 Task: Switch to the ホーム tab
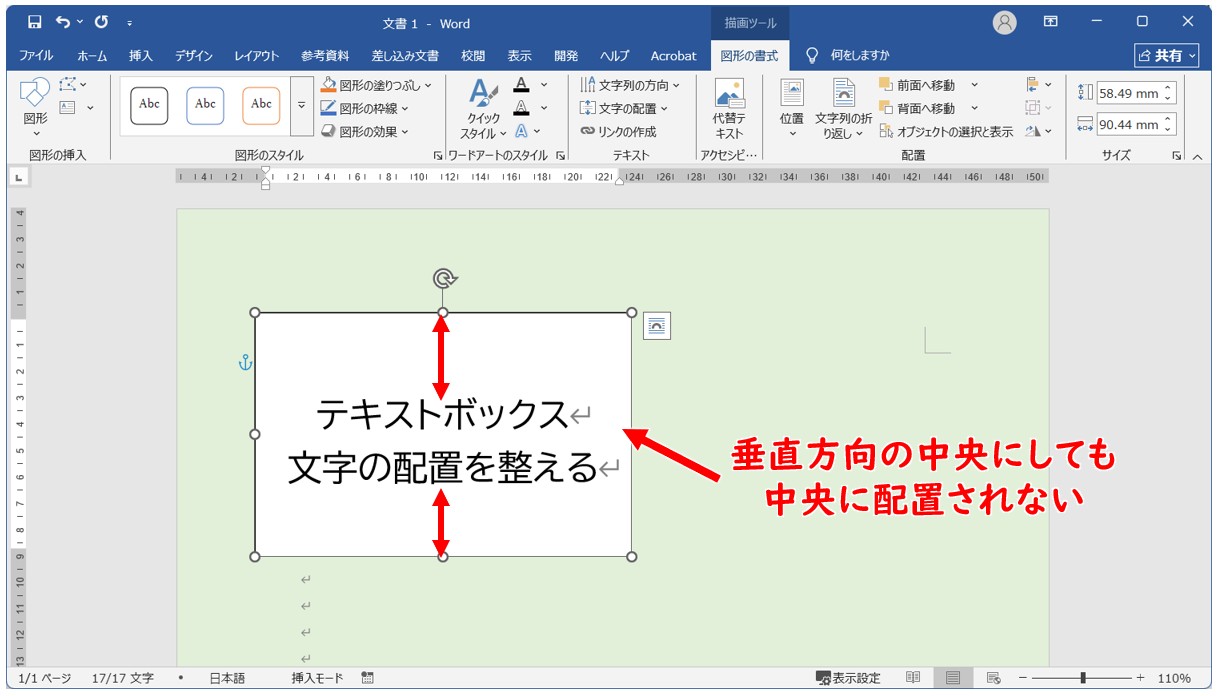point(92,56)
